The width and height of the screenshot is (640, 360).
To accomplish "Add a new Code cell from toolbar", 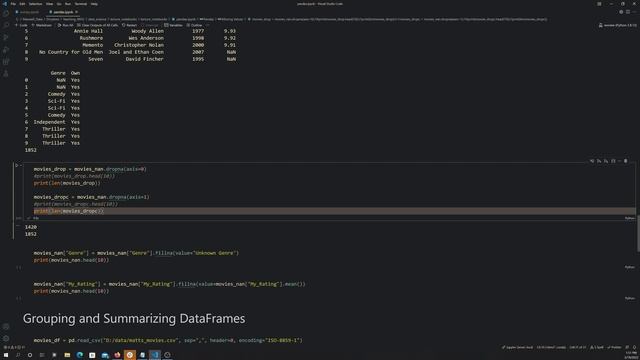I will click(21, 25).
